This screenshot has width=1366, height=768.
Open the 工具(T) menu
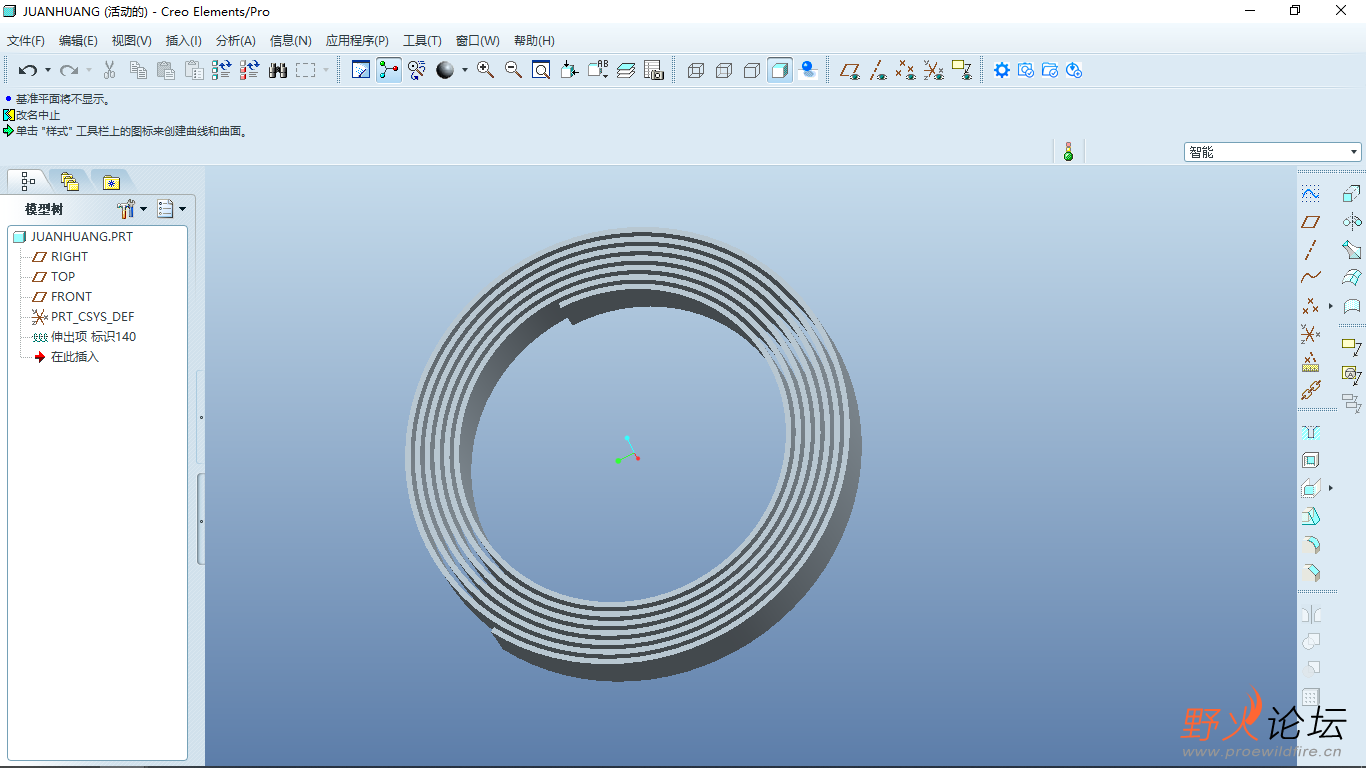tap(422, 41)
